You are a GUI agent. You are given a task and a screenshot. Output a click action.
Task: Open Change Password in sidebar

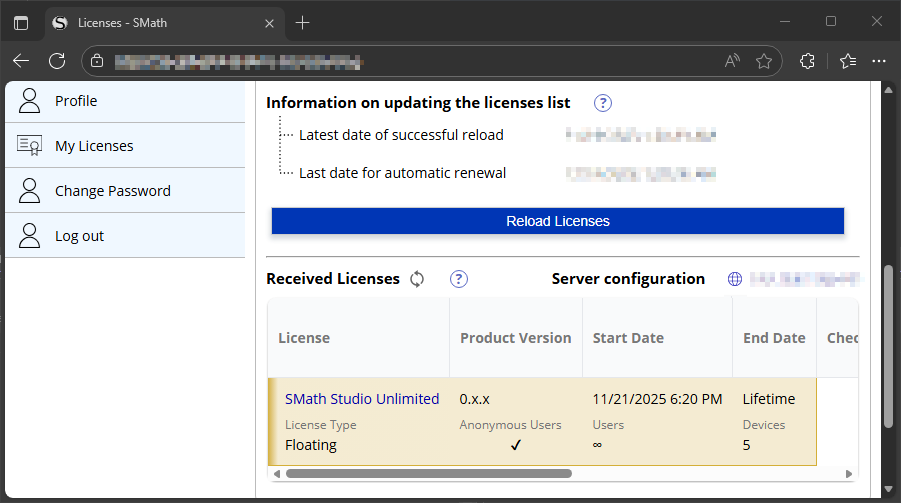click(x=125, y=191)
